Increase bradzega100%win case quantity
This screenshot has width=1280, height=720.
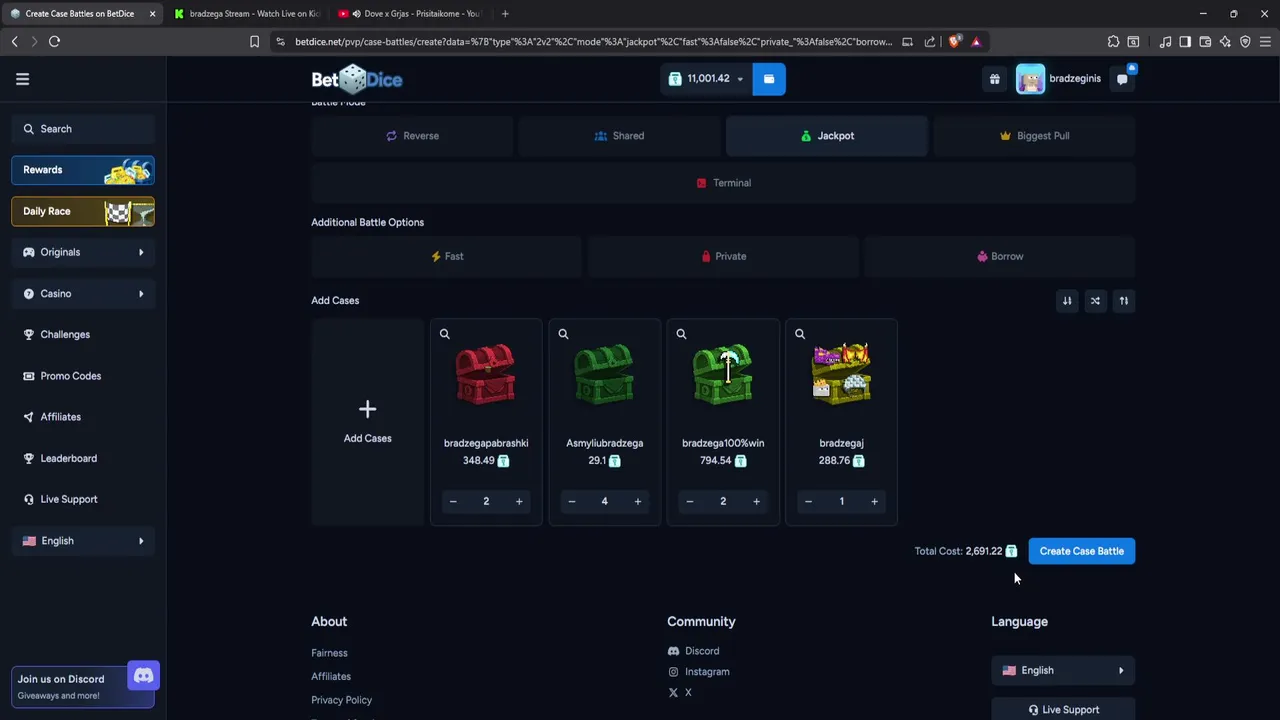(756, 501)
